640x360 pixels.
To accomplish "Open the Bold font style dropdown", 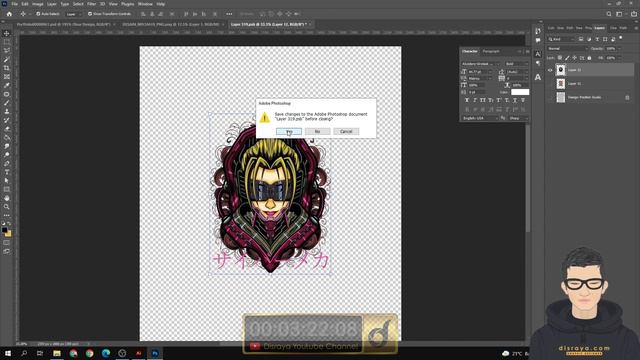I will [516, 64].
